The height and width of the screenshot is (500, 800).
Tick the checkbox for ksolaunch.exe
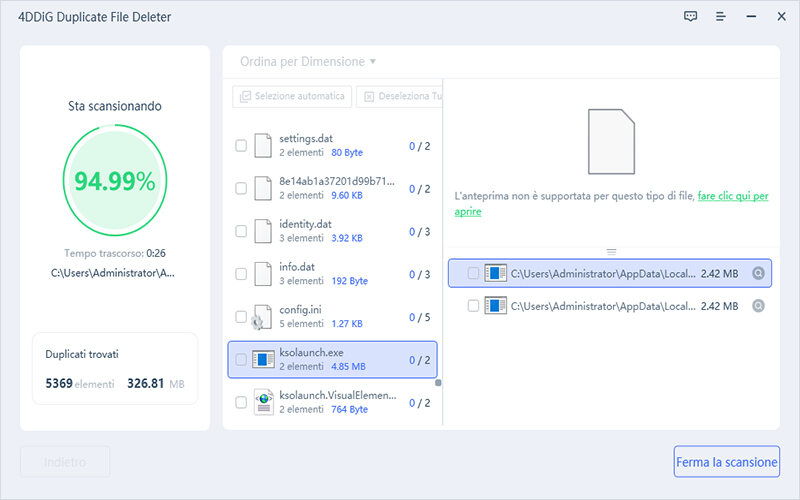pos(241,360)
